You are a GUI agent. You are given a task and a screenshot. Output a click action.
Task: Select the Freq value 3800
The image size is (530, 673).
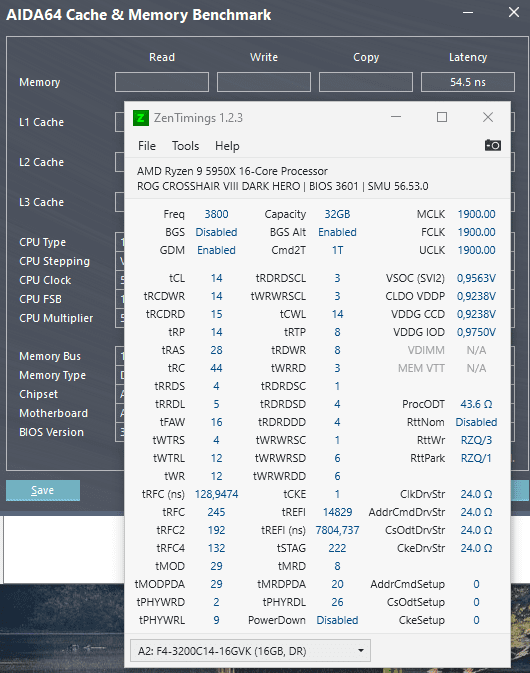point(216,214)
